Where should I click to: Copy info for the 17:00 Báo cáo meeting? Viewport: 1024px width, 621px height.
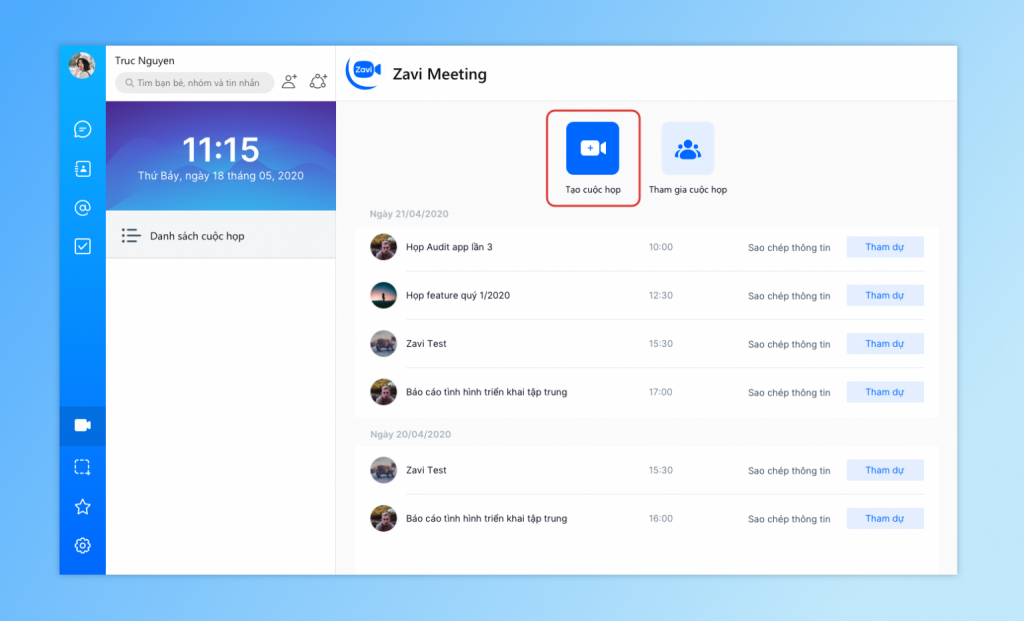(789, 393)
